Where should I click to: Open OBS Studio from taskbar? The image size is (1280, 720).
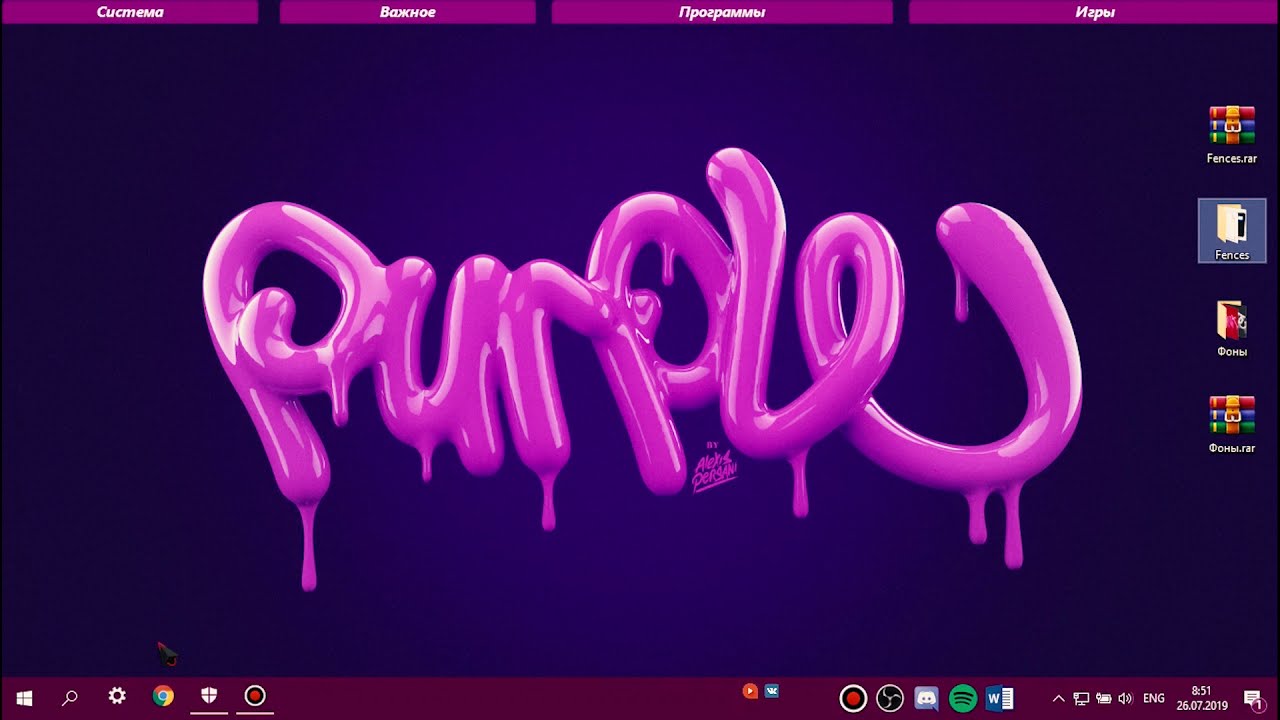click(890, 698)
